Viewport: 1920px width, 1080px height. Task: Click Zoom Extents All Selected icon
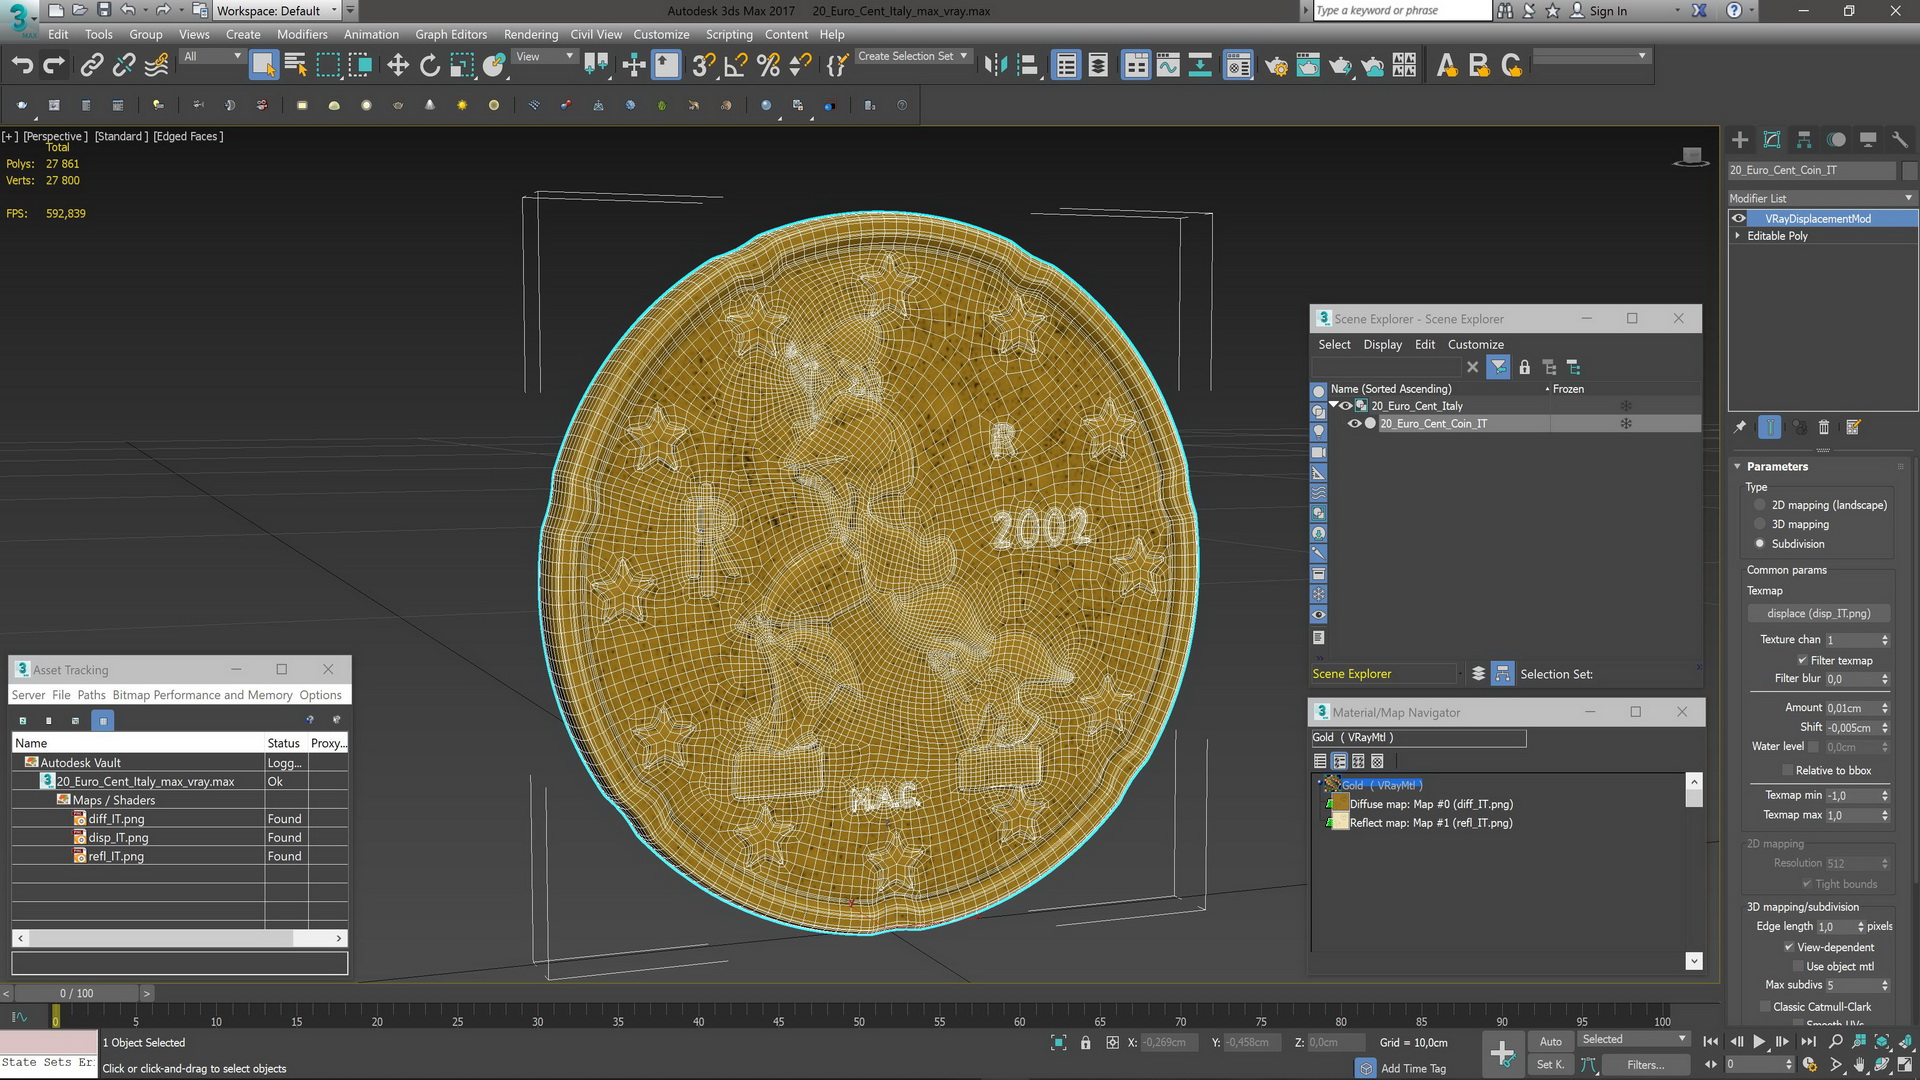point(1882,1041)
